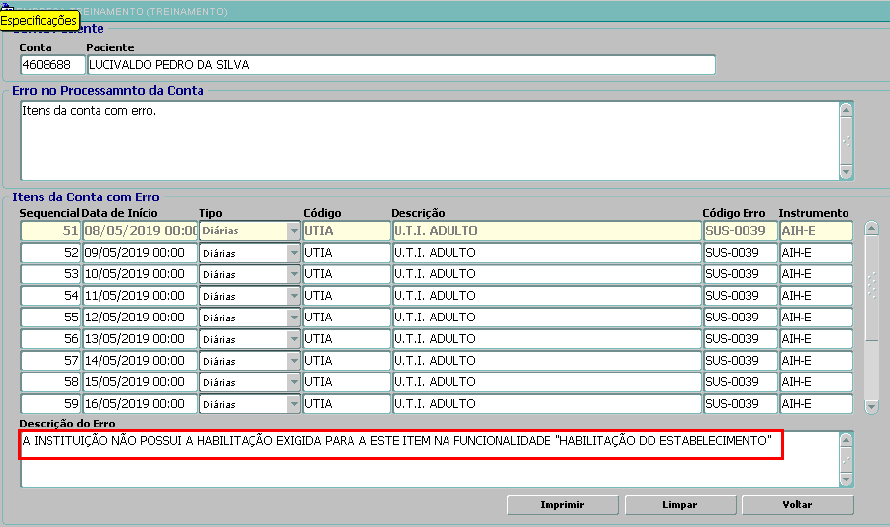Click AIH-E instrument cell in row 55

tap(816, 317)
